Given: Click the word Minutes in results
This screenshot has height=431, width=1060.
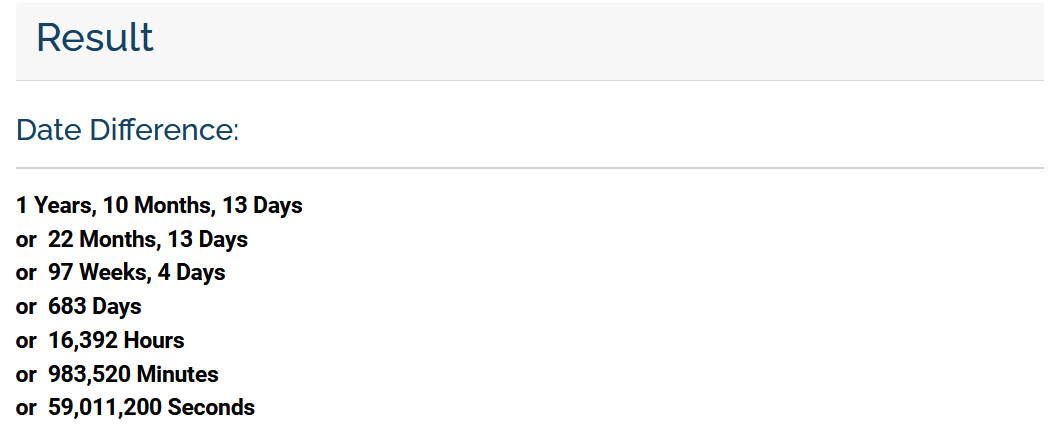Looking at the screenshot, I should (178, 374).
